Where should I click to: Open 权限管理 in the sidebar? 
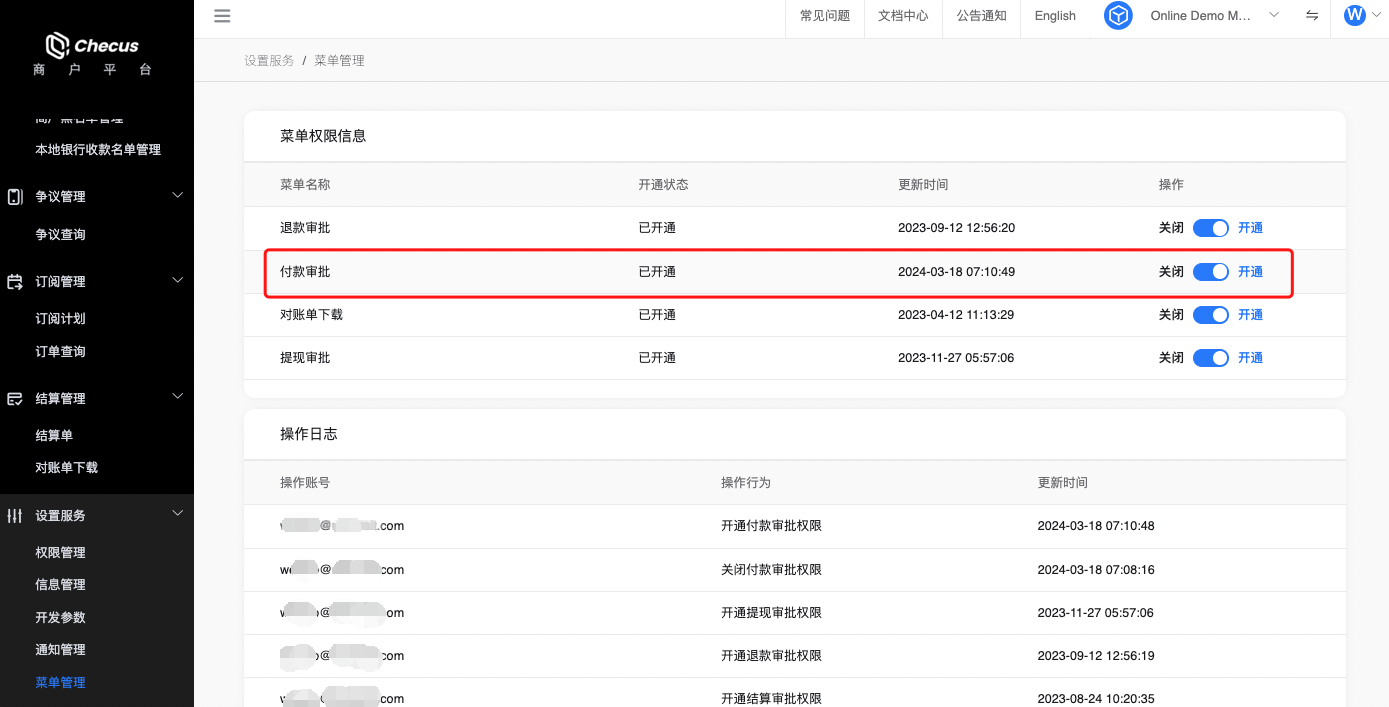click(60, 553)
